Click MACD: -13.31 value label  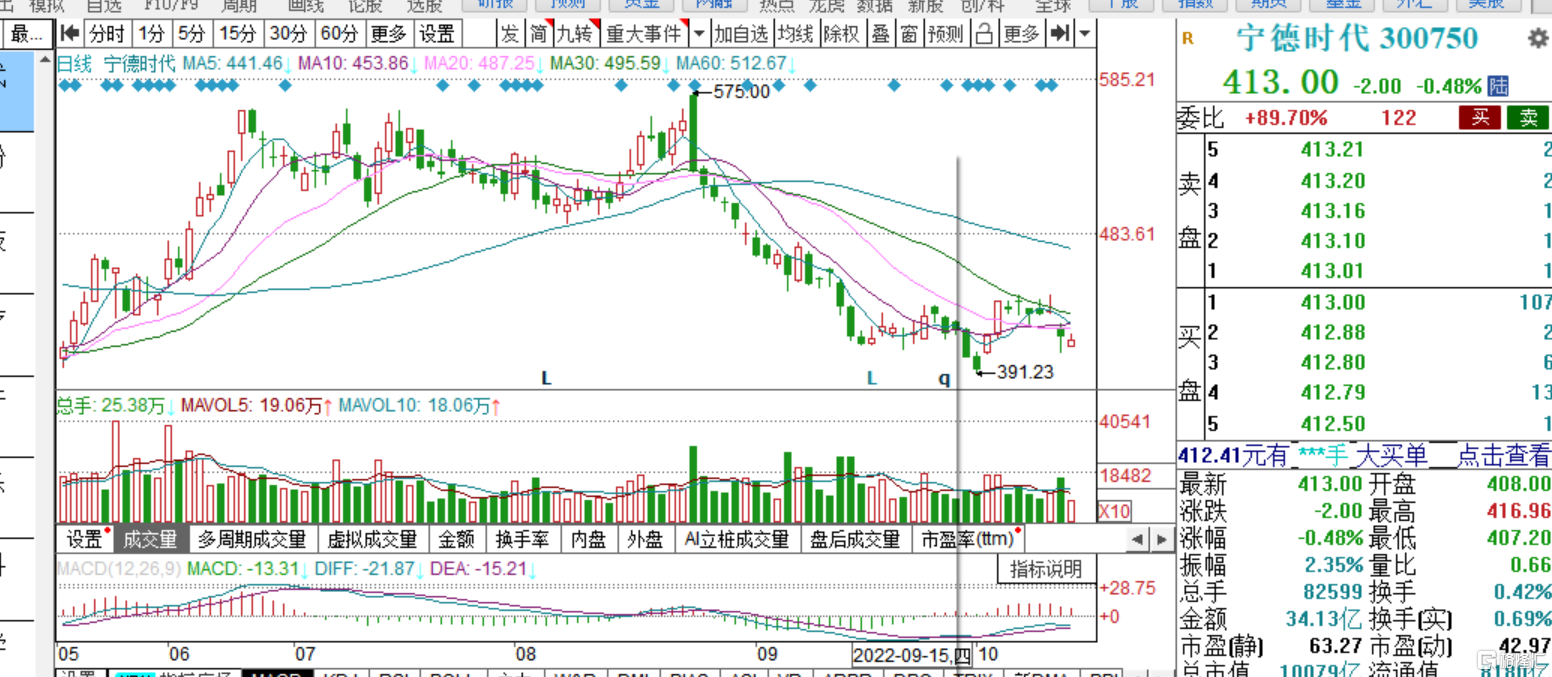[x=244, y=569]
